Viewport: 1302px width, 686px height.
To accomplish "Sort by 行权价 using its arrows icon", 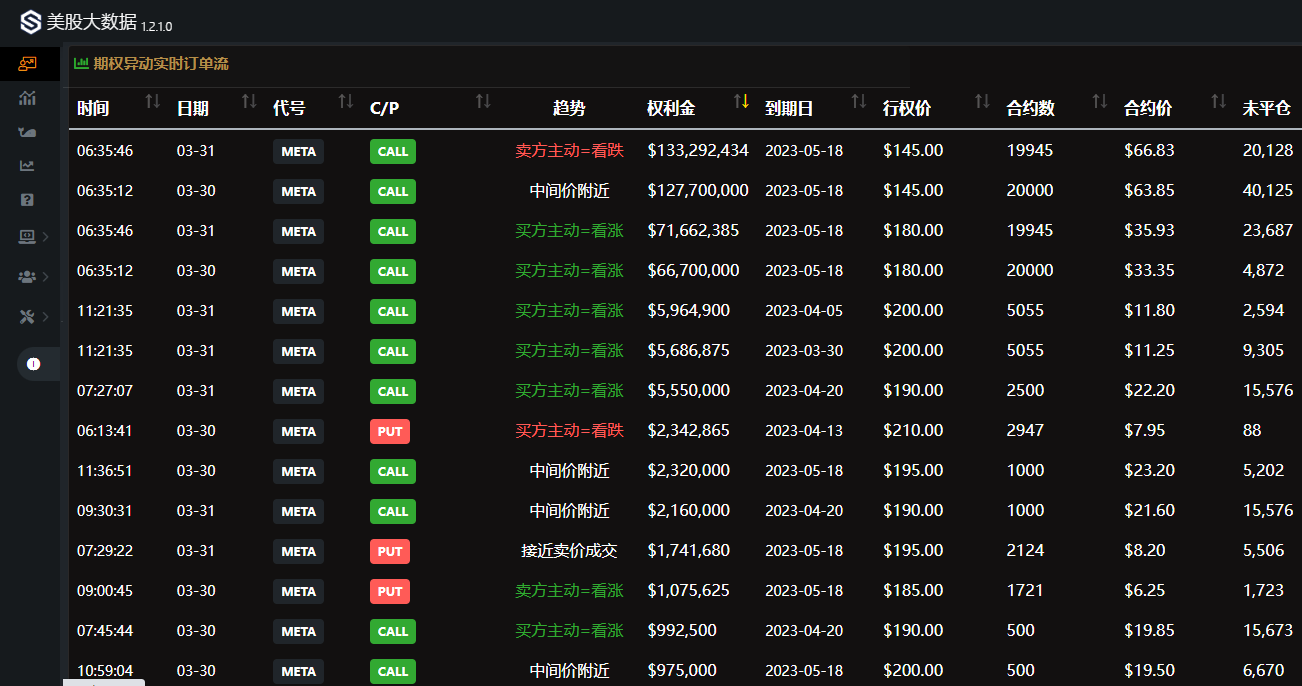I will (x=983, y=101).
